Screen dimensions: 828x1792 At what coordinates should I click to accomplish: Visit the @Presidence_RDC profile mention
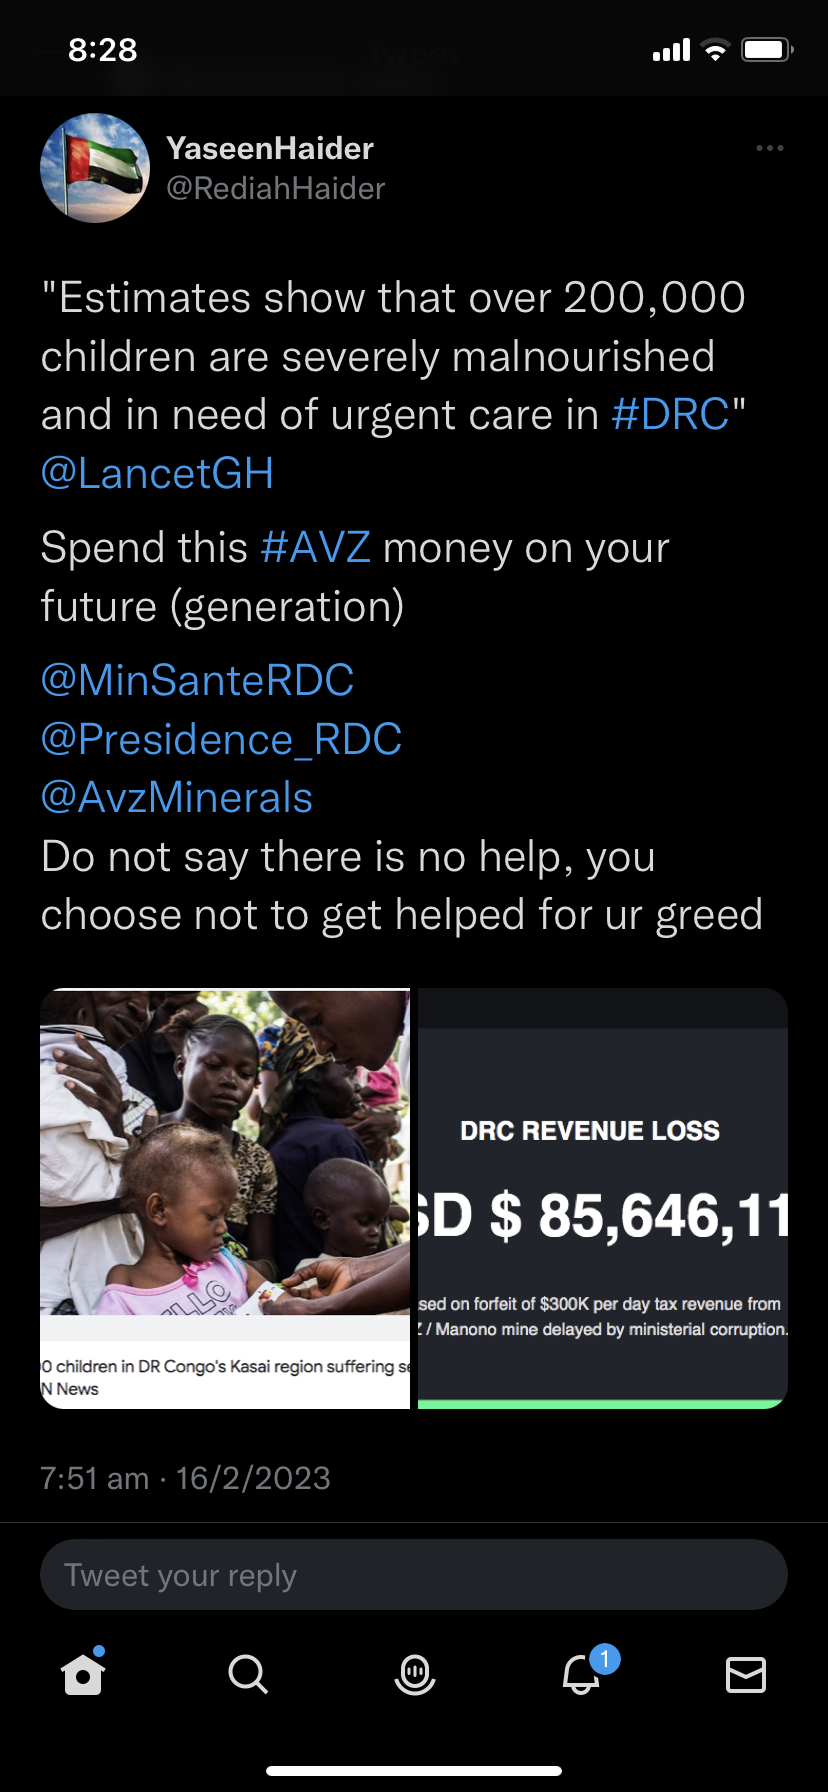(221, 740)
